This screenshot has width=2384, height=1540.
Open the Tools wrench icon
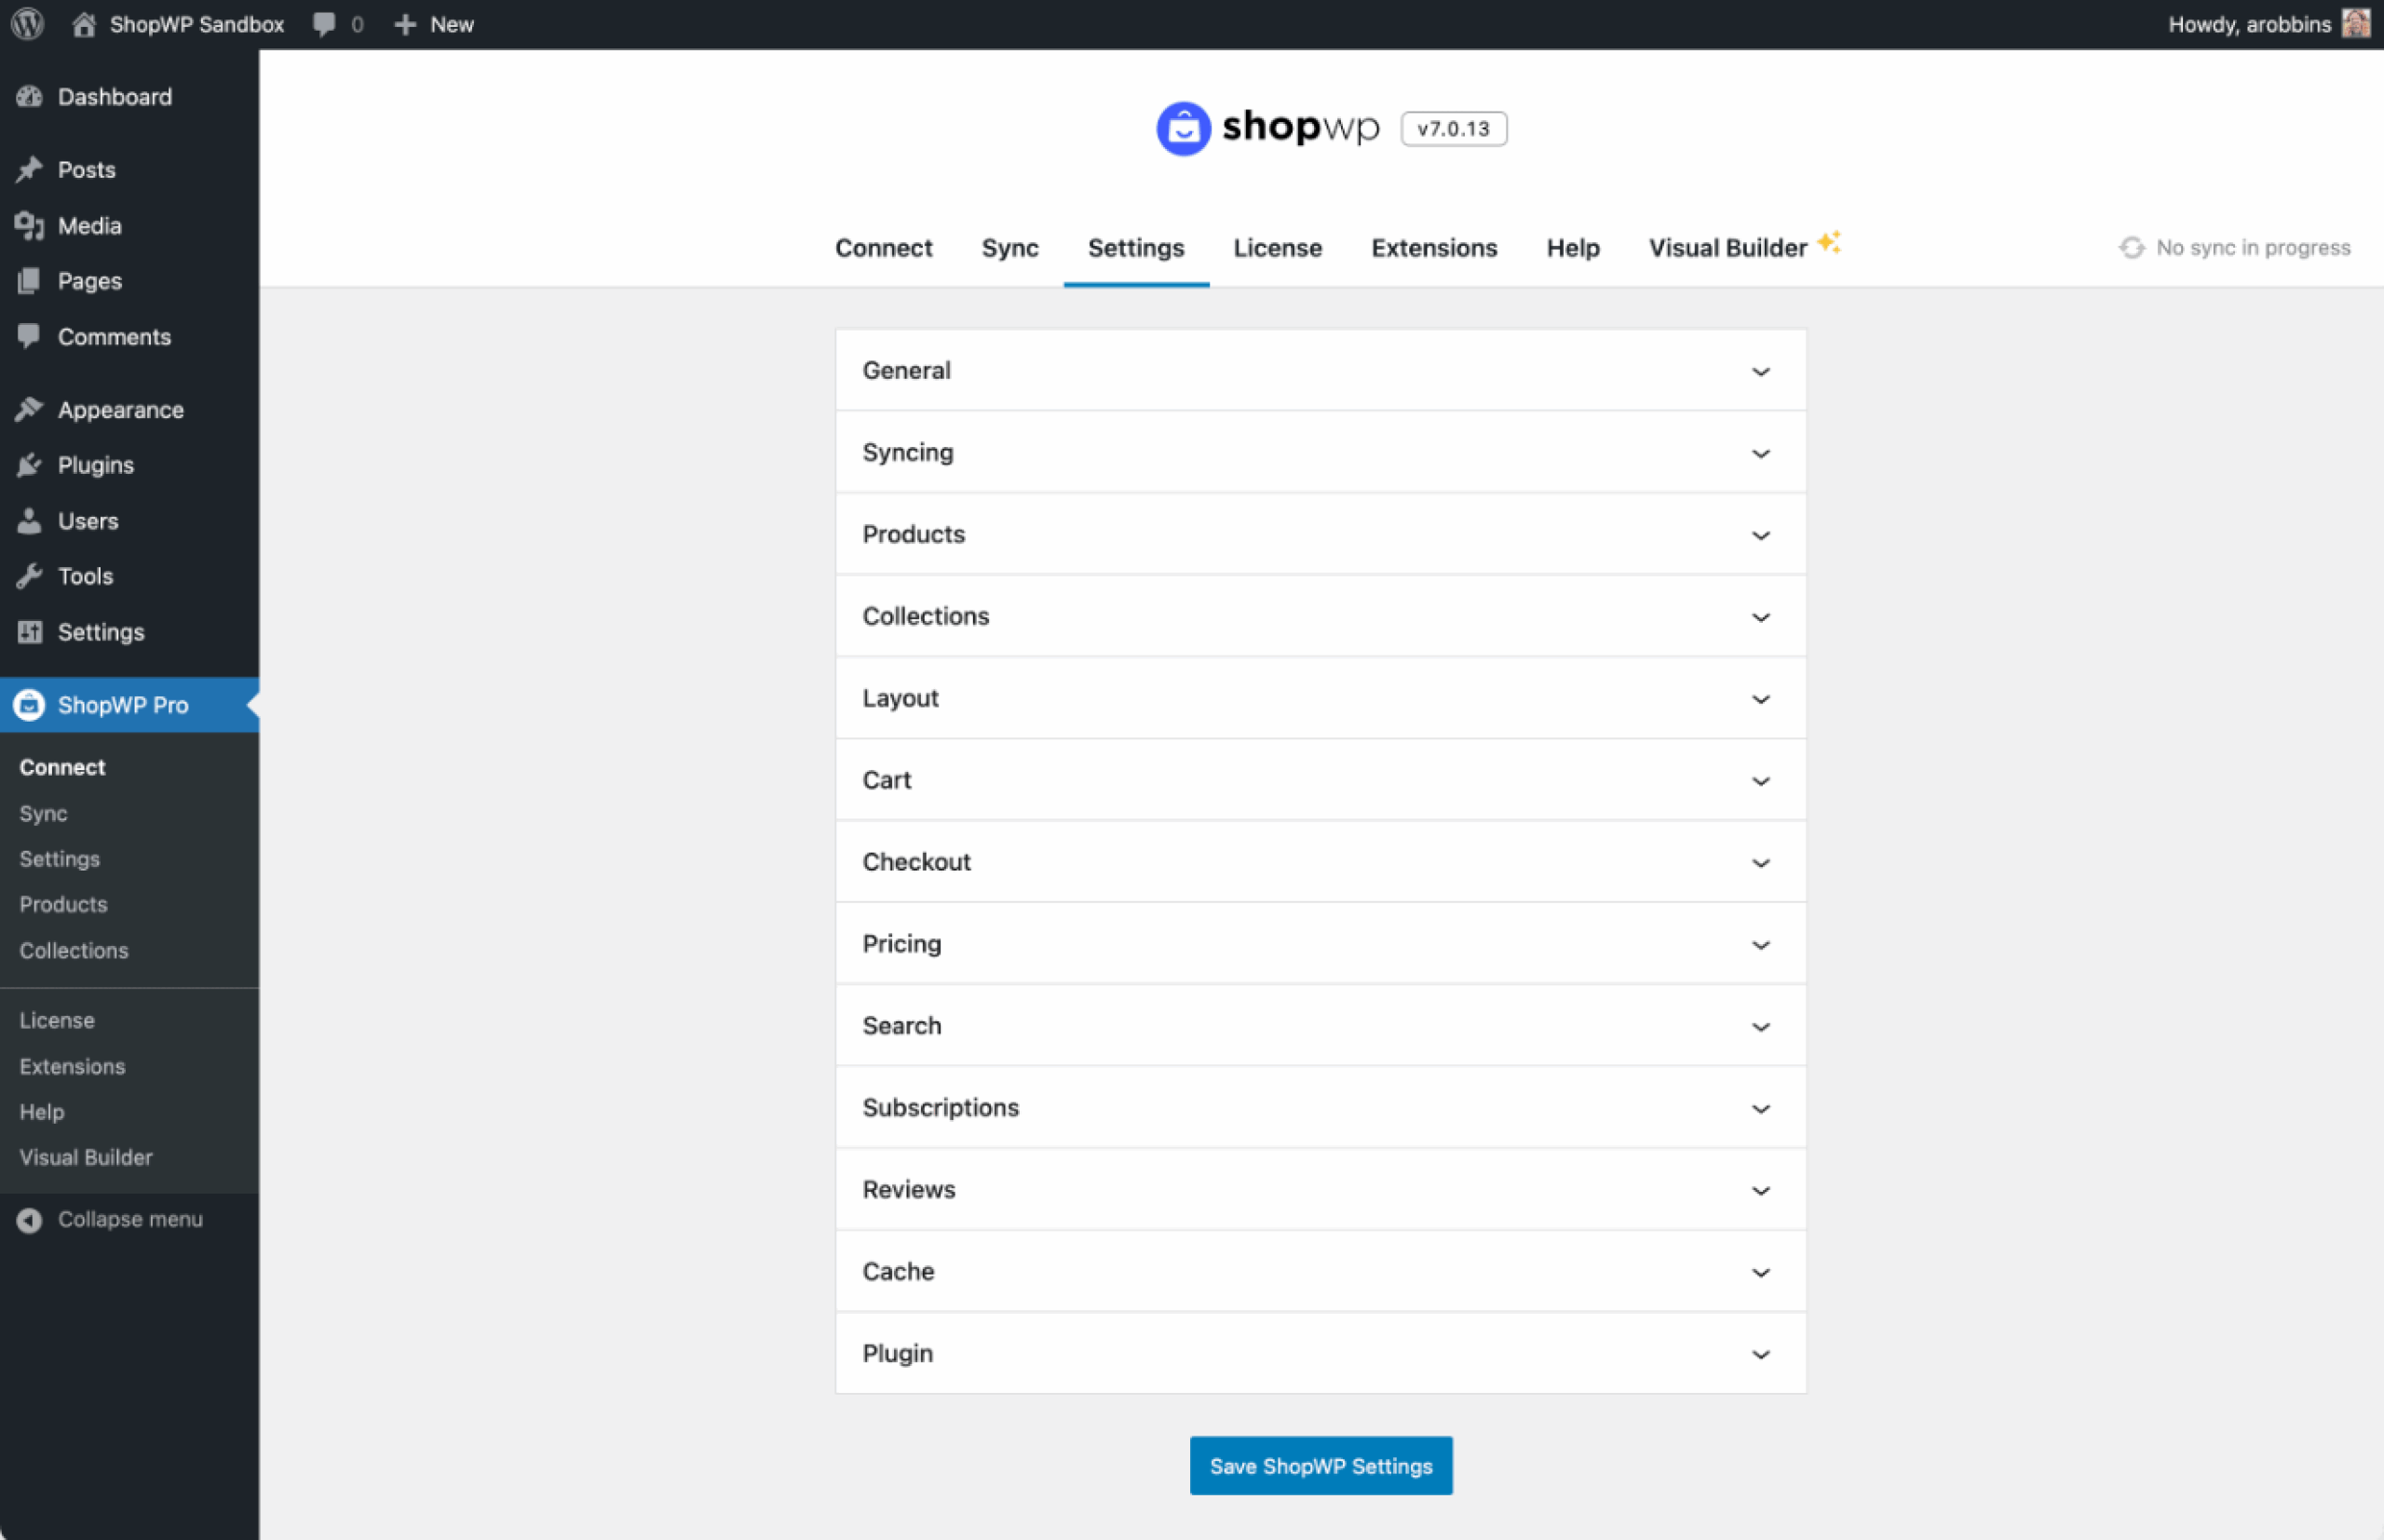30,576
